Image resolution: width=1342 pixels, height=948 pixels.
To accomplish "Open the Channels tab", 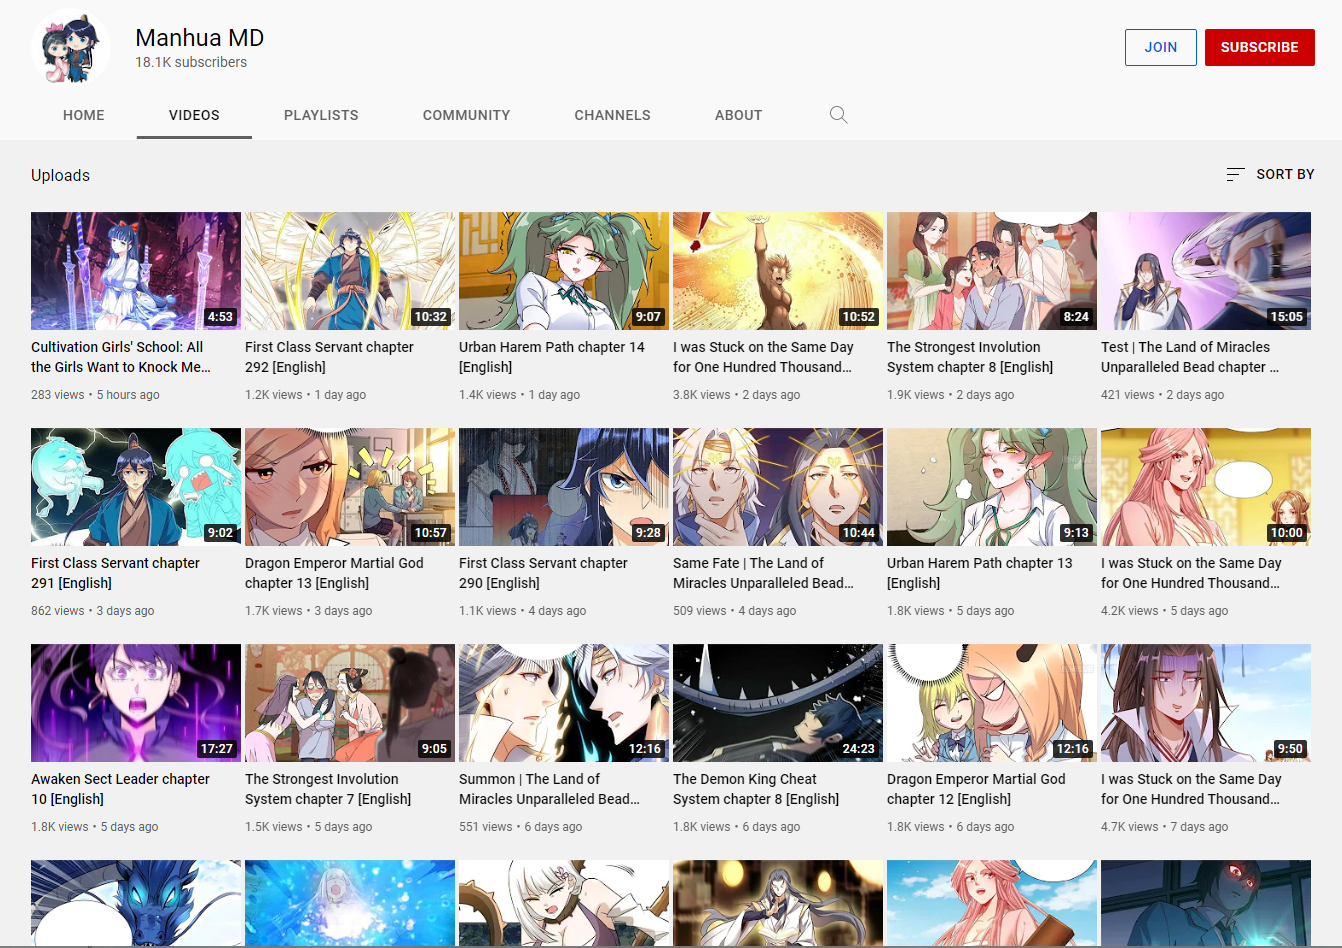I will 612,115.
